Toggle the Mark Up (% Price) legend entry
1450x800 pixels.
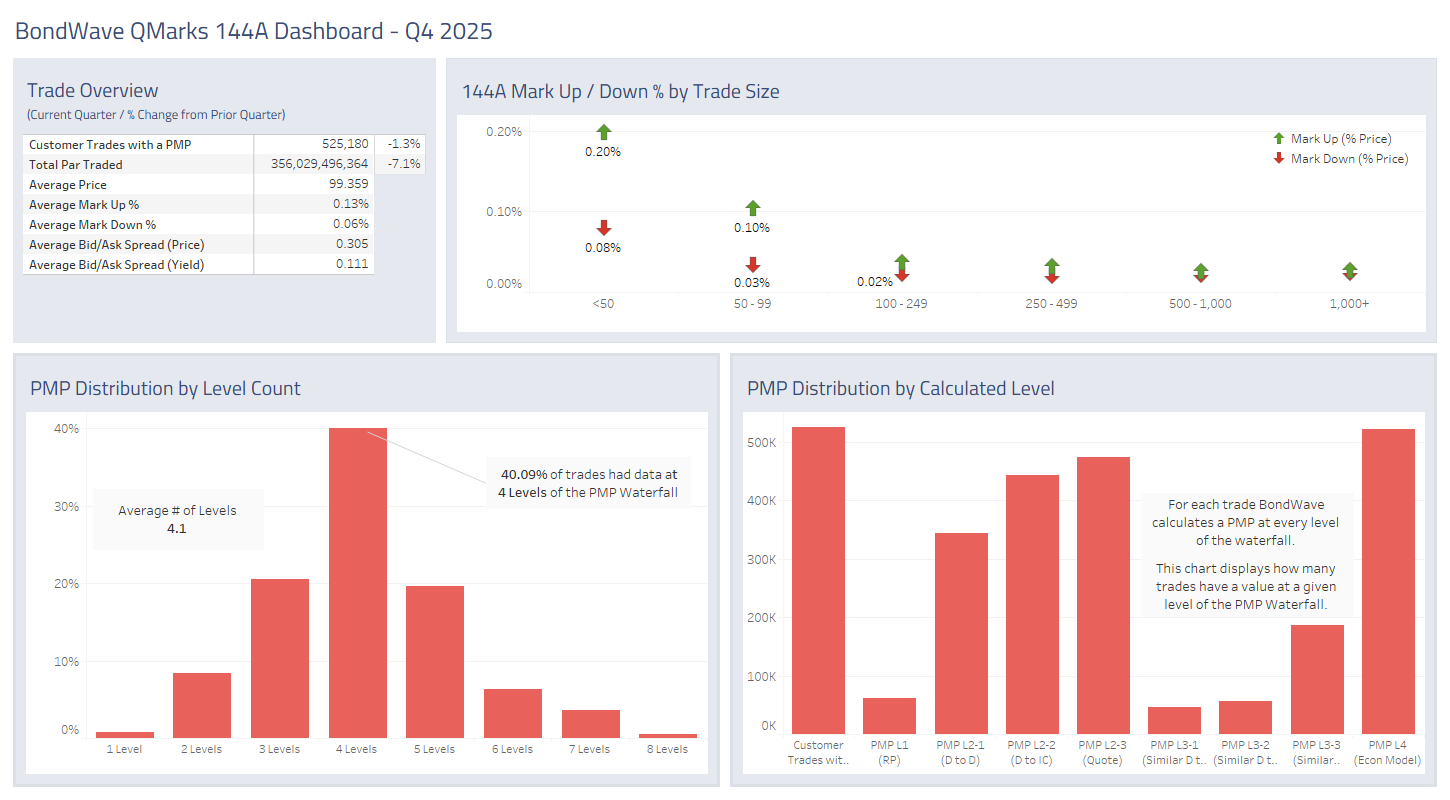point(1340,138)
